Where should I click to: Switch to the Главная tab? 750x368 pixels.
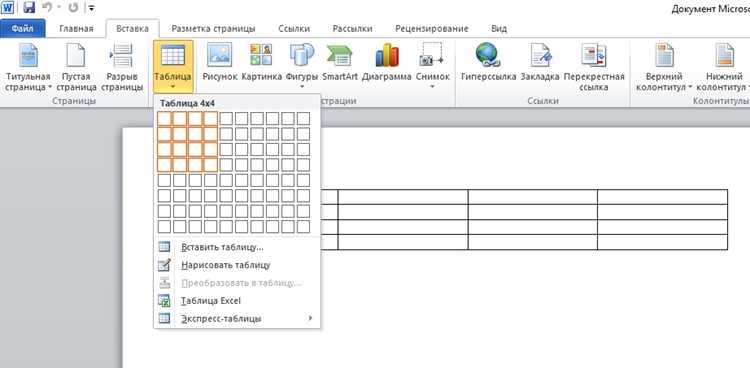pos(76,29)
